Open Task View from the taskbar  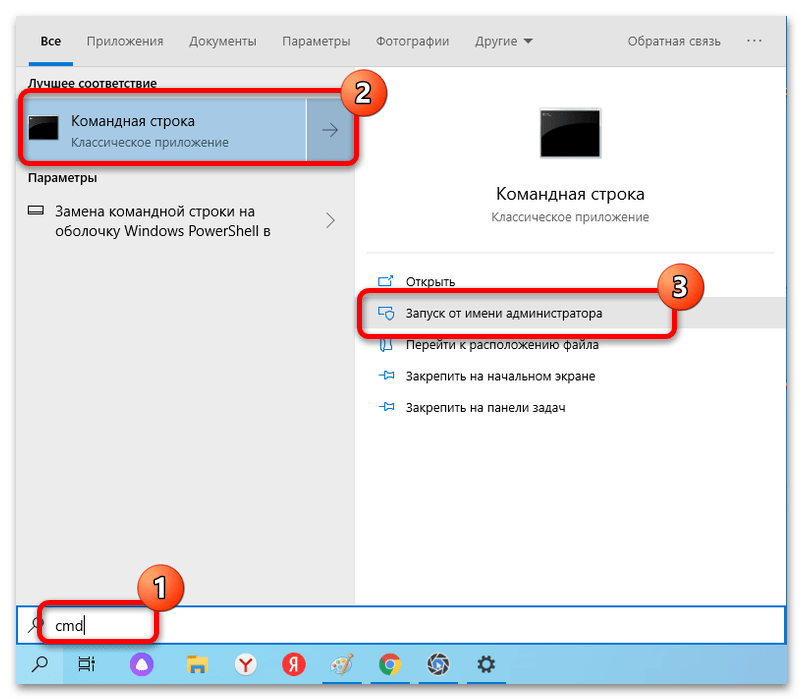point(86,664)
